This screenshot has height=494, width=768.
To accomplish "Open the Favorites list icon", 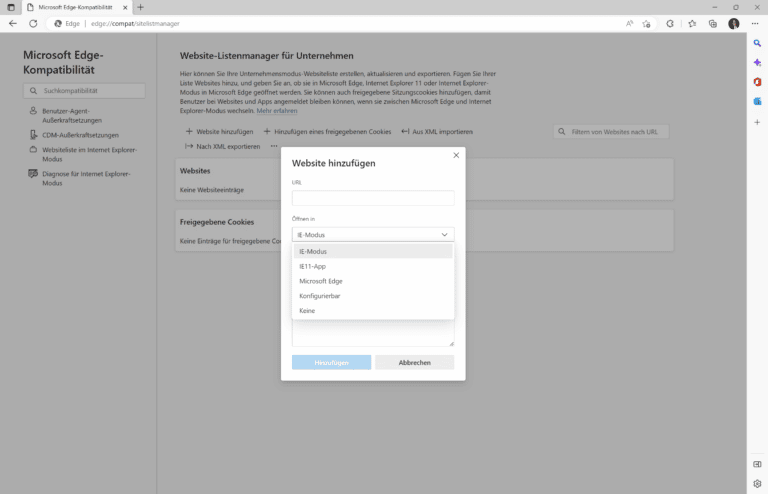I will click(x=692, y=24).
